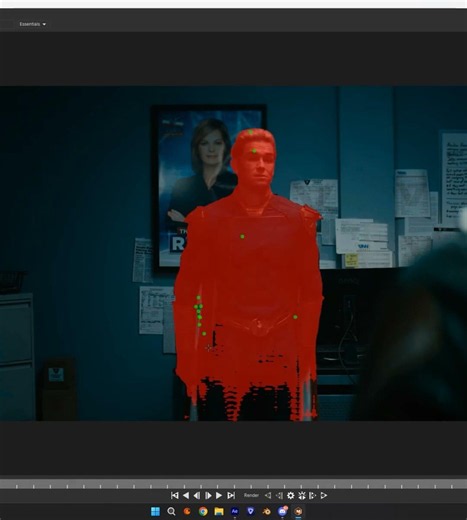Screen dimensions: 467x520
Task: Render forward one frame
Action: (x=312, y=496)
